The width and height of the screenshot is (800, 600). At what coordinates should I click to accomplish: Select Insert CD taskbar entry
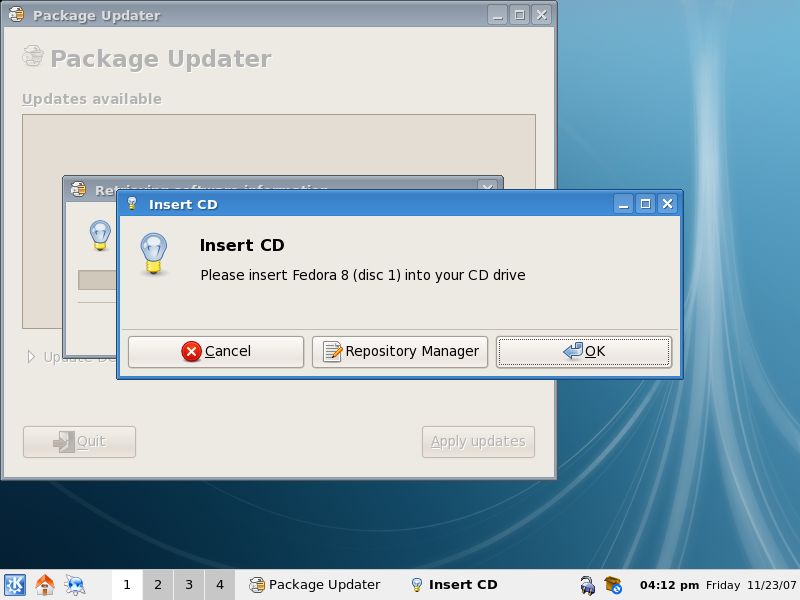(x=455, y=585)
